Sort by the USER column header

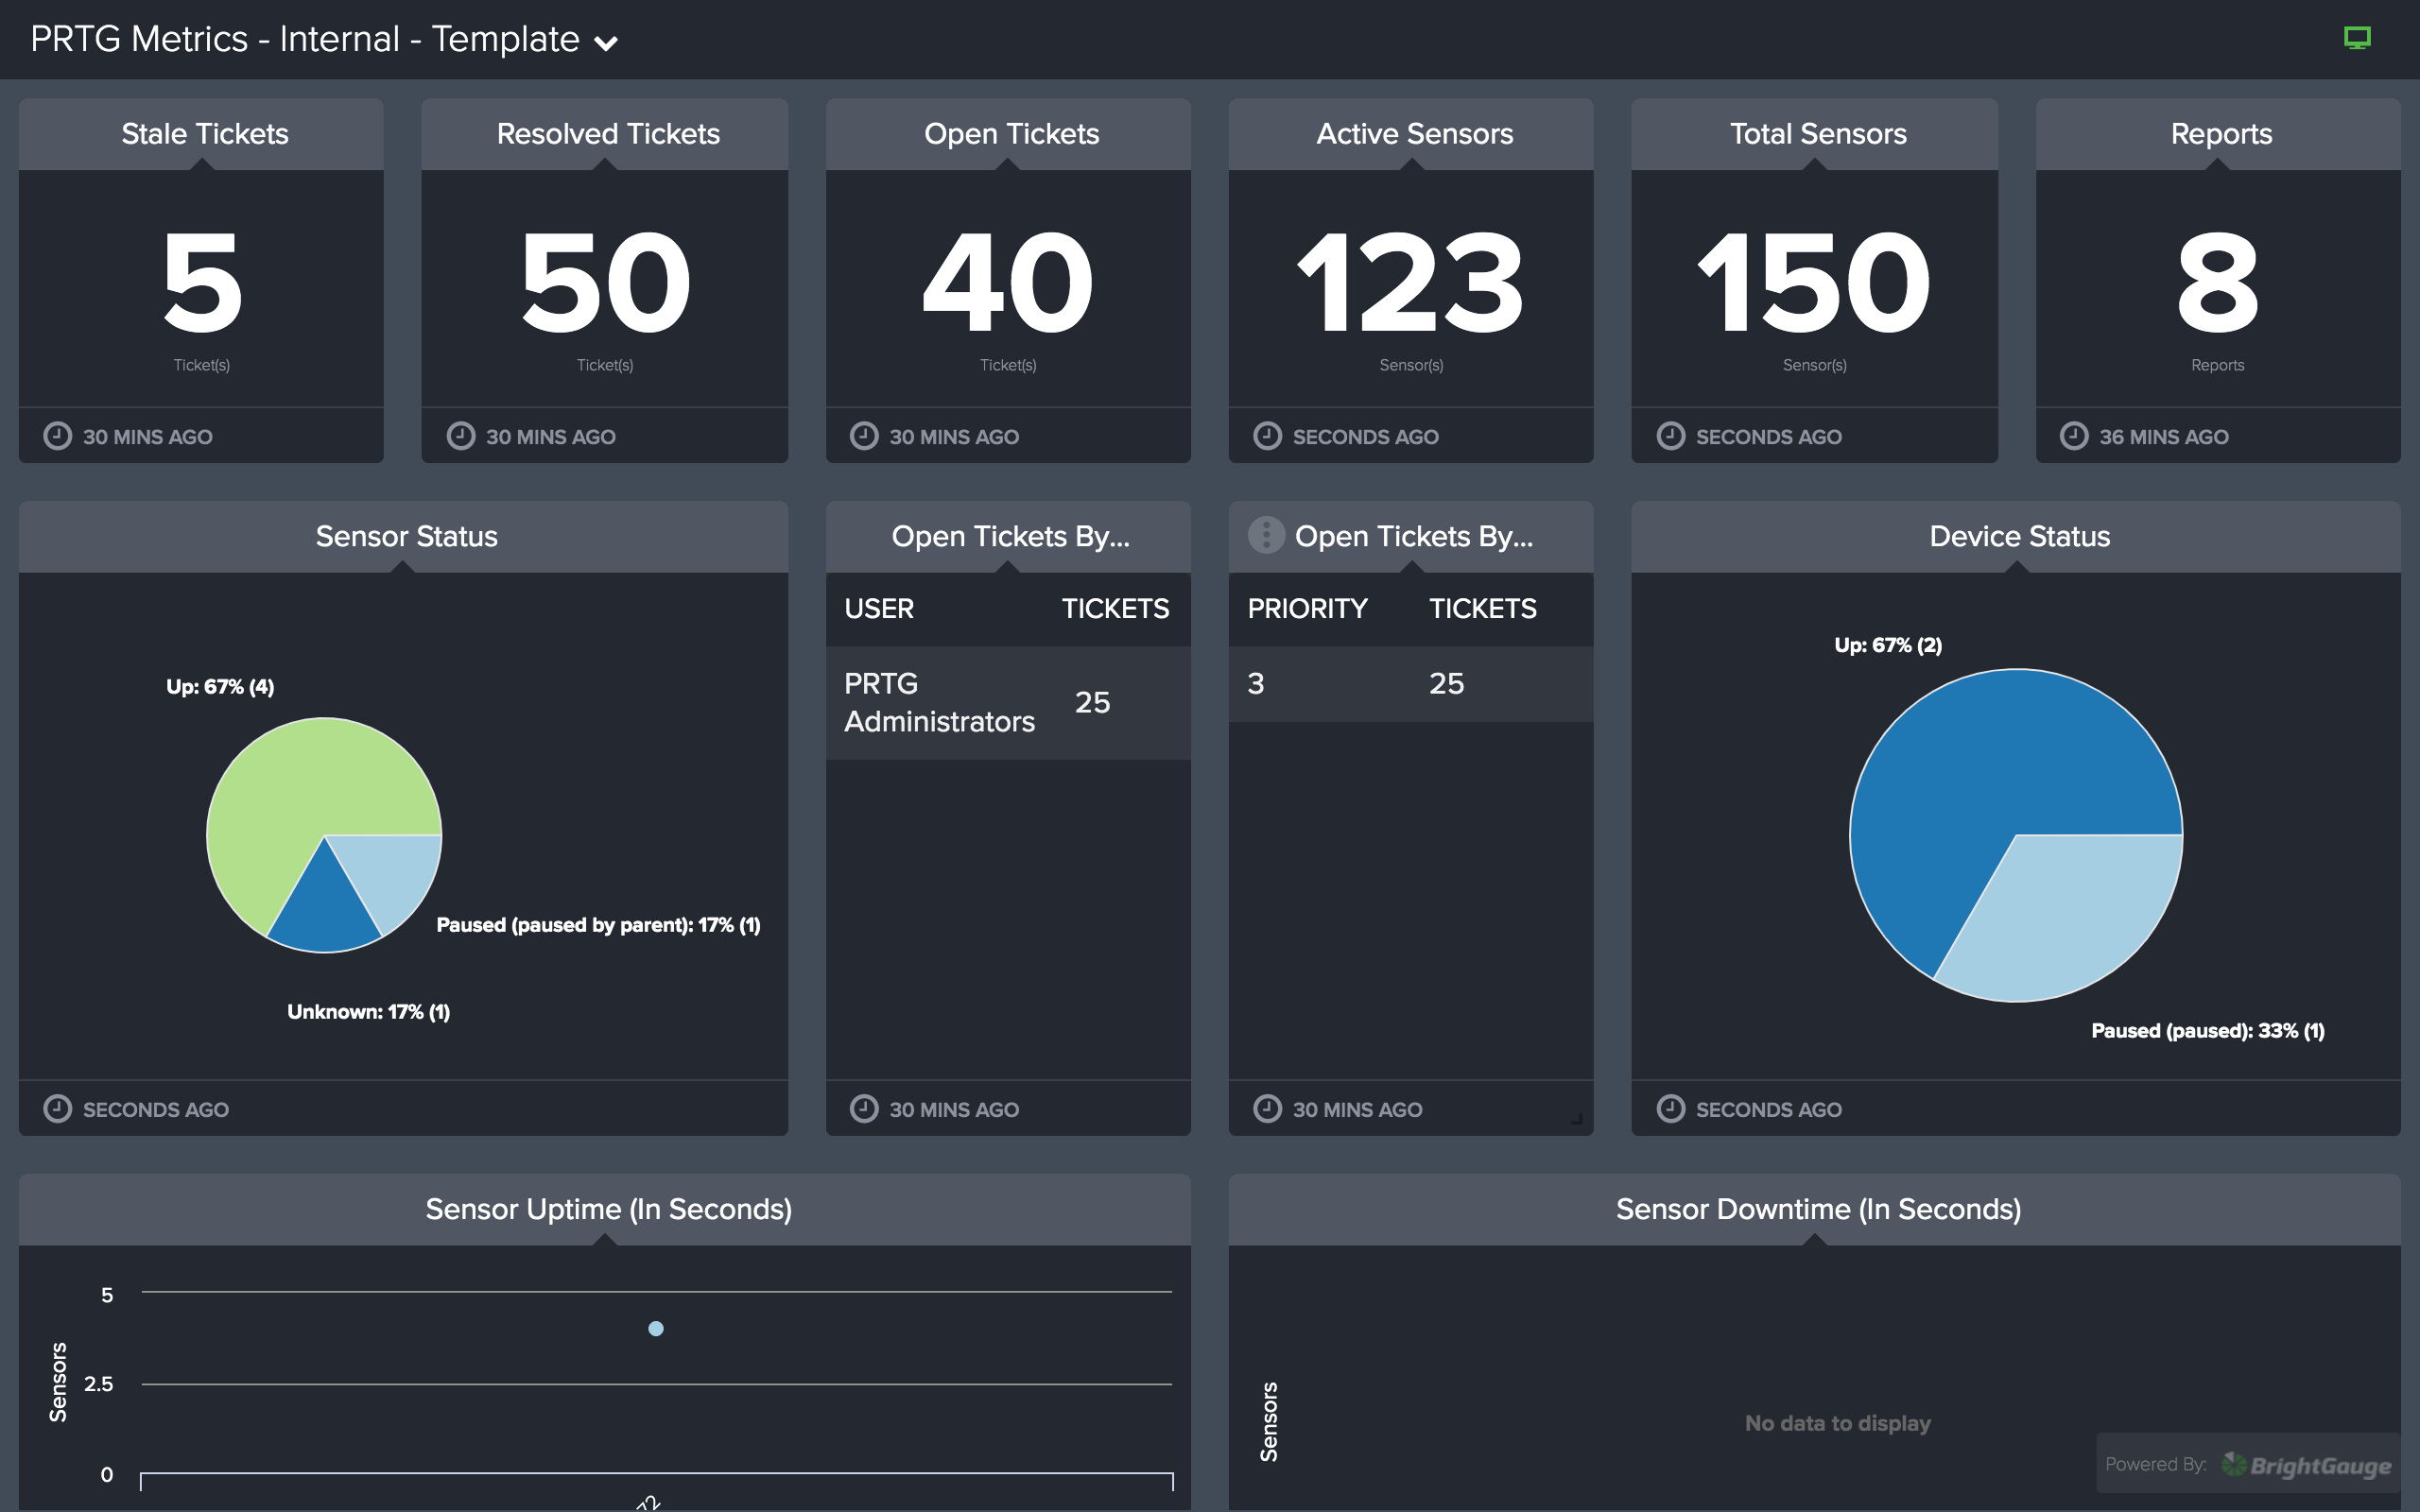tap(878, 608)
